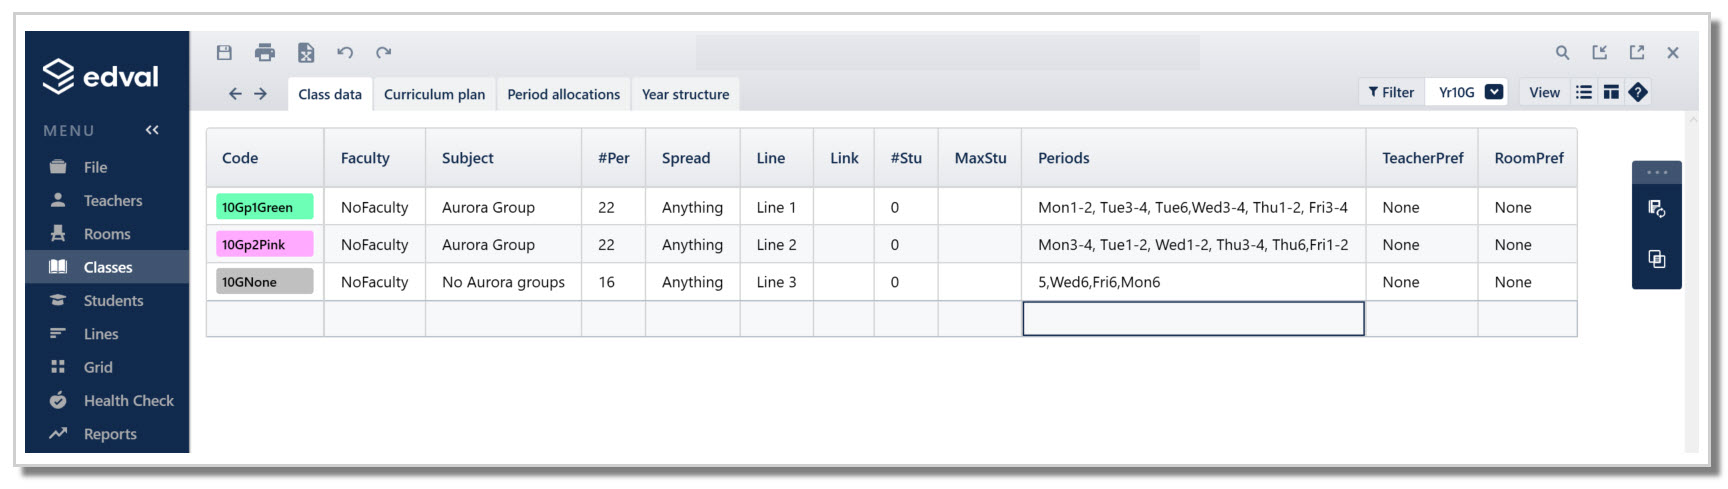This screenshot has width=1728, height=489.
Task: Click the save icon in toolbar
Action: tap(224, 53)
